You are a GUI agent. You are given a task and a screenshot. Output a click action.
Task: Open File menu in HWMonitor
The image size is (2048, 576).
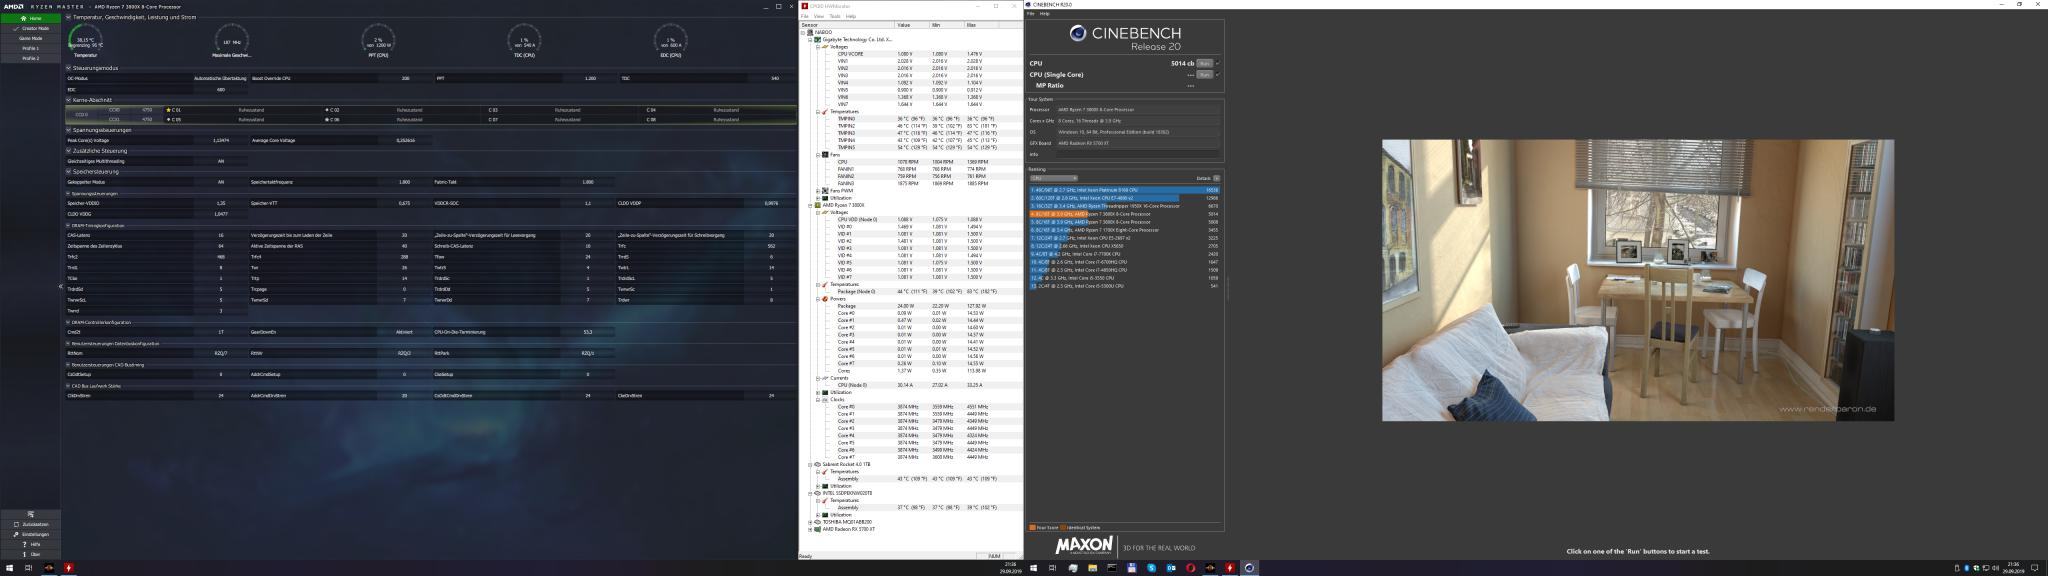(805, 16)
